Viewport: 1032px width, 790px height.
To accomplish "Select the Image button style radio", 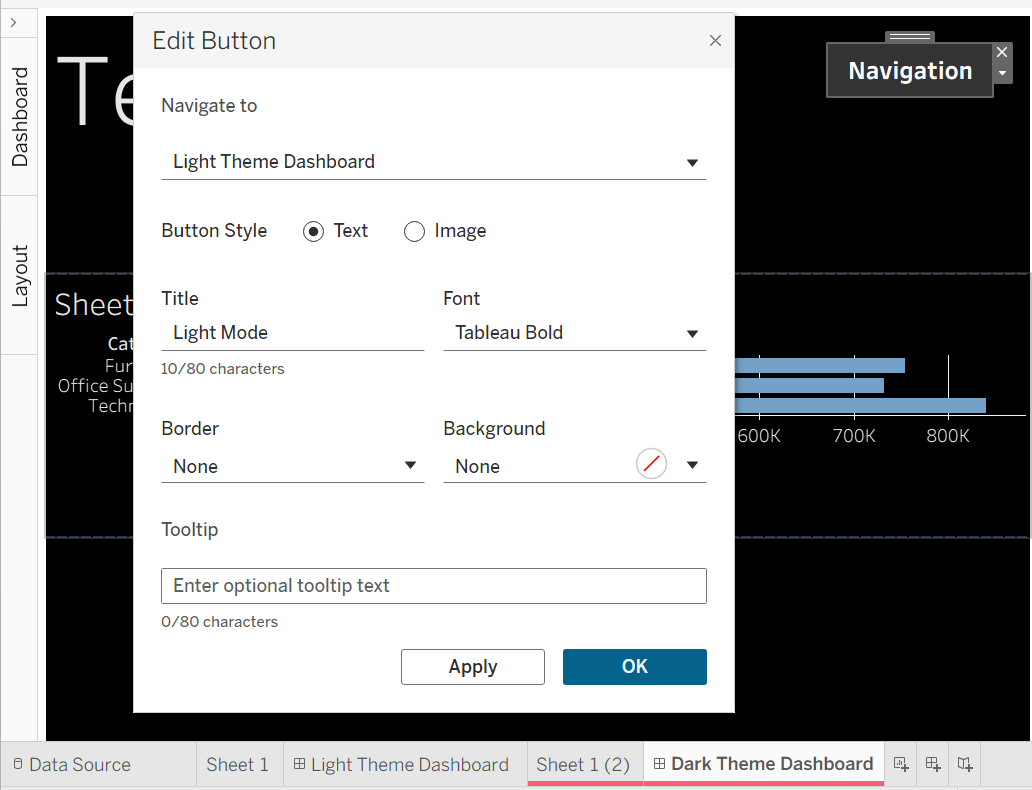I will pos(414,232).
